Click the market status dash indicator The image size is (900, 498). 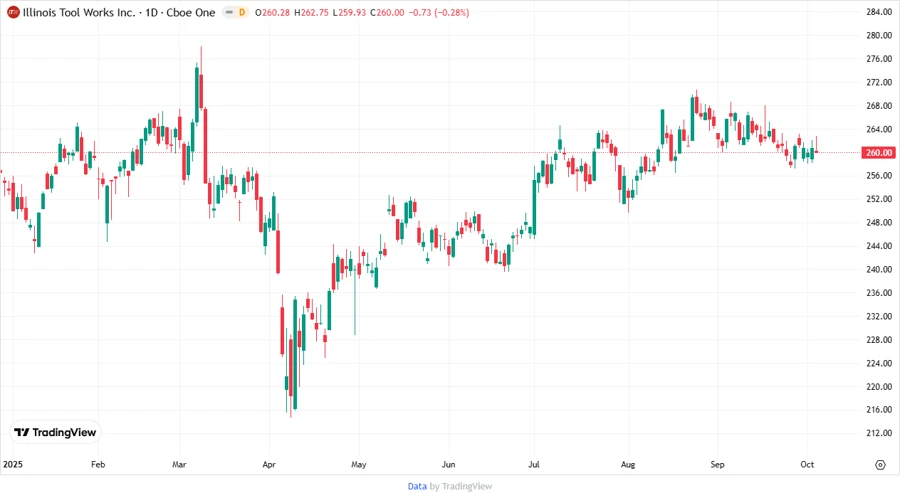click(x=229, y=12)
